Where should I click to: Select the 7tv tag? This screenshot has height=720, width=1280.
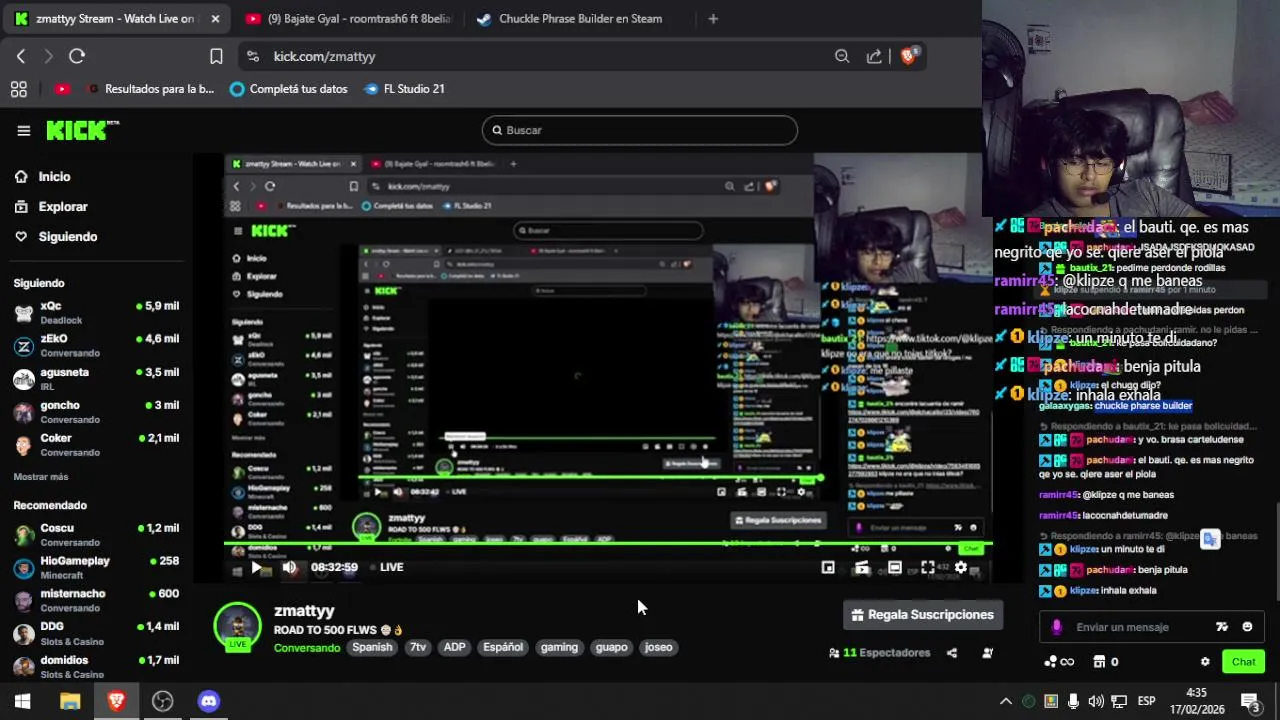[x=418, y=647]
